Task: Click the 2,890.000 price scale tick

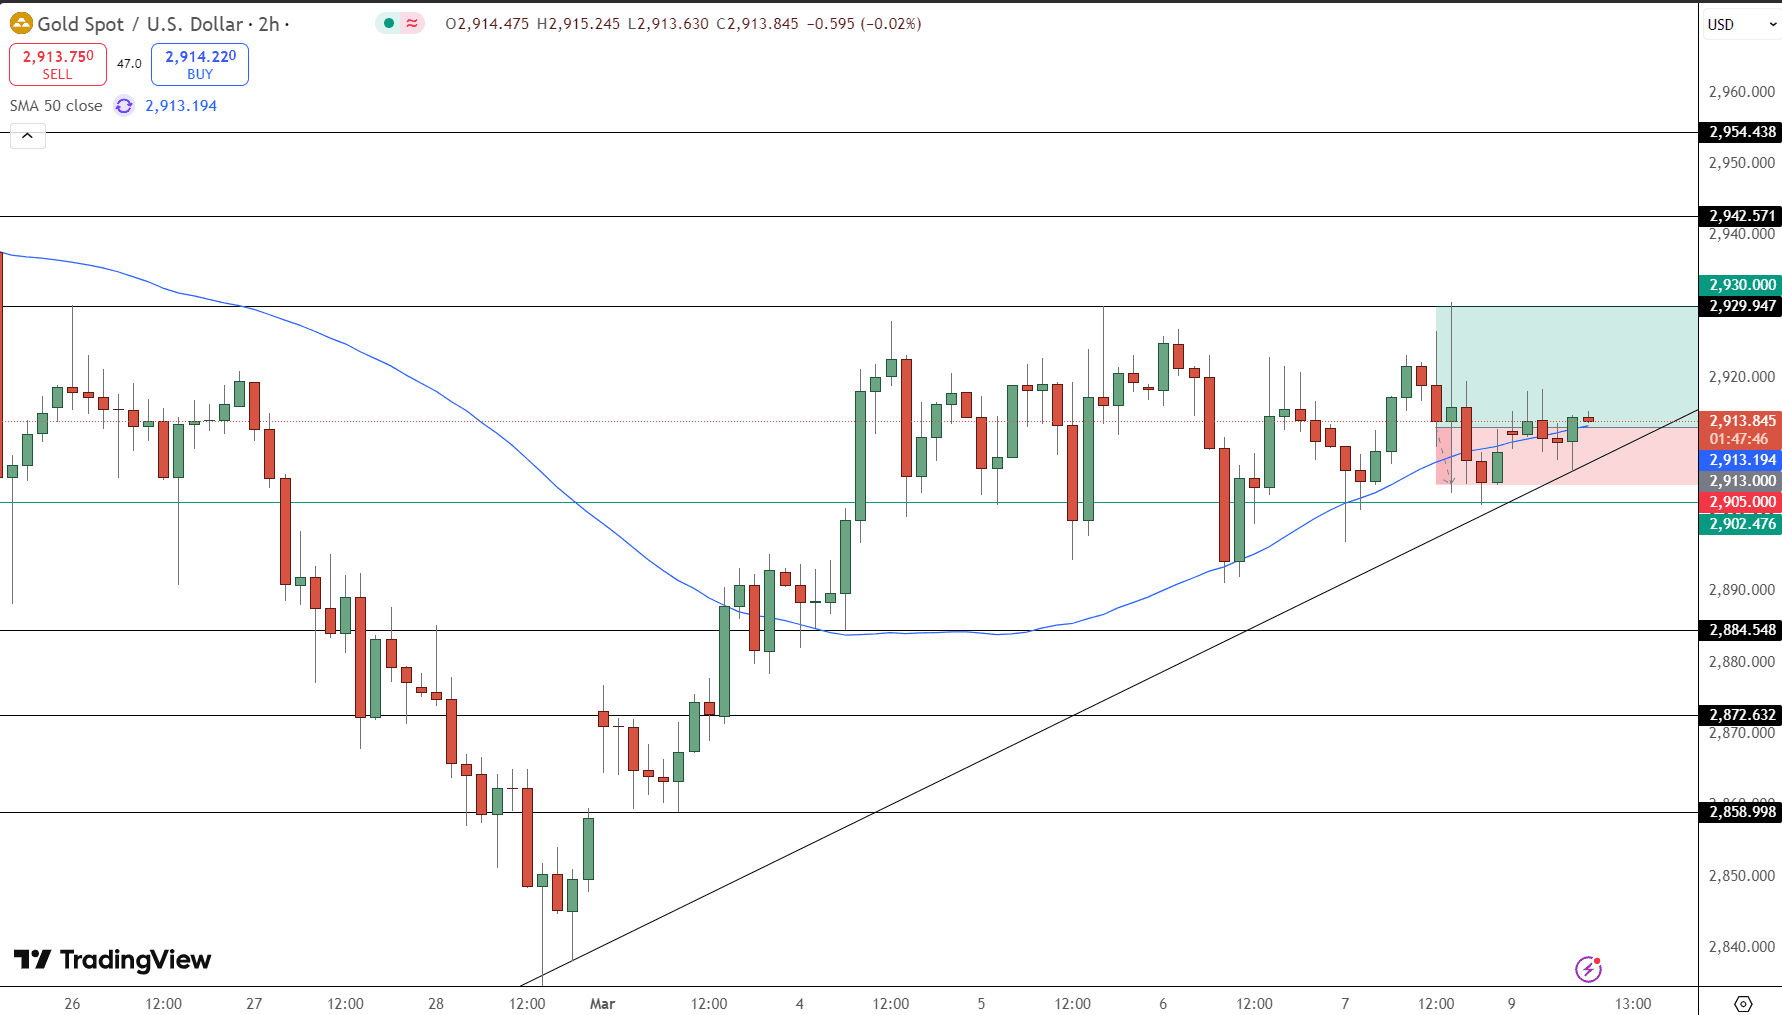Action: point(1741,590)
